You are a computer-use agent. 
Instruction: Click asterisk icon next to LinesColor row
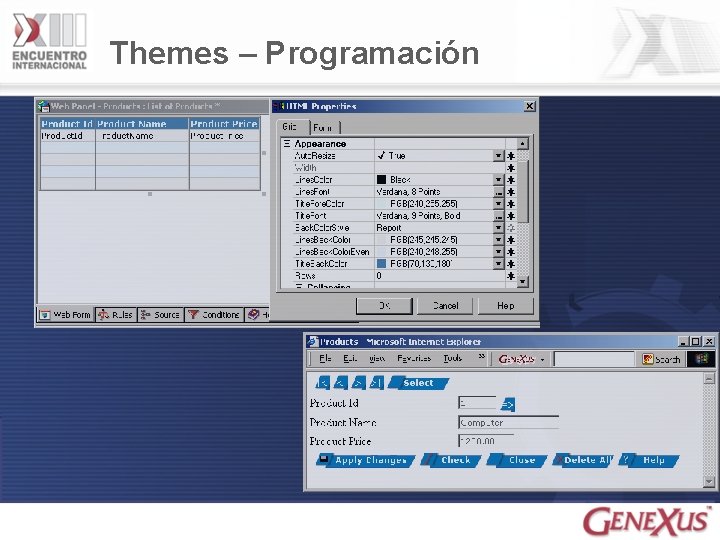[x=511, y=180]
